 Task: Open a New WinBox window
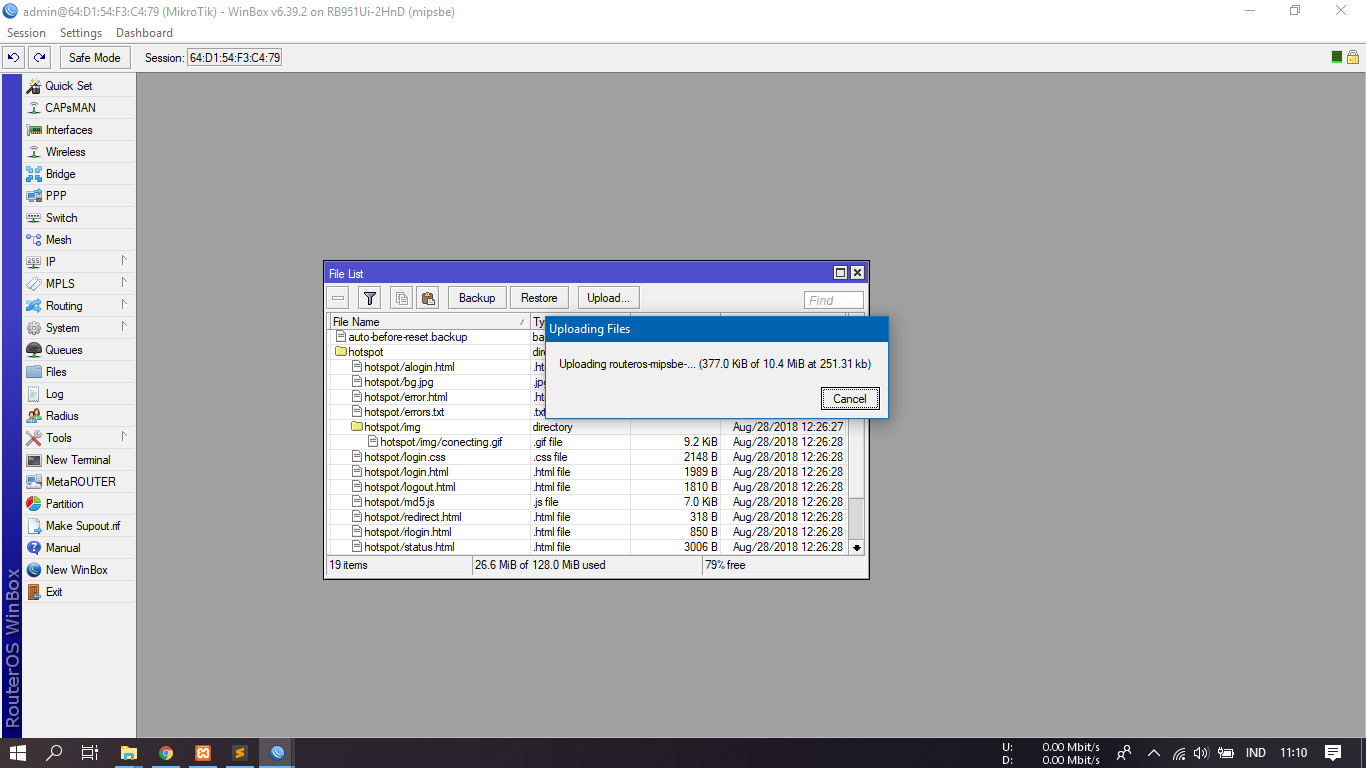coord(79,570)
